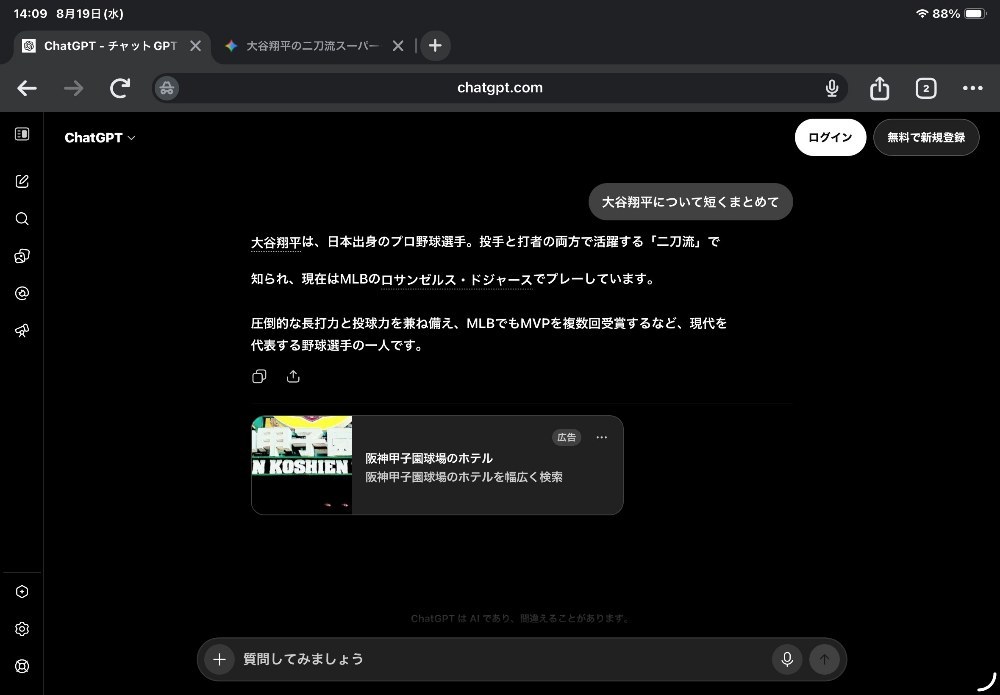Screen dimensions: 1000x695
Task: Click ad text 阪神甲子園球場のホテルを幅広く検索
Action: tap(464, 477)
